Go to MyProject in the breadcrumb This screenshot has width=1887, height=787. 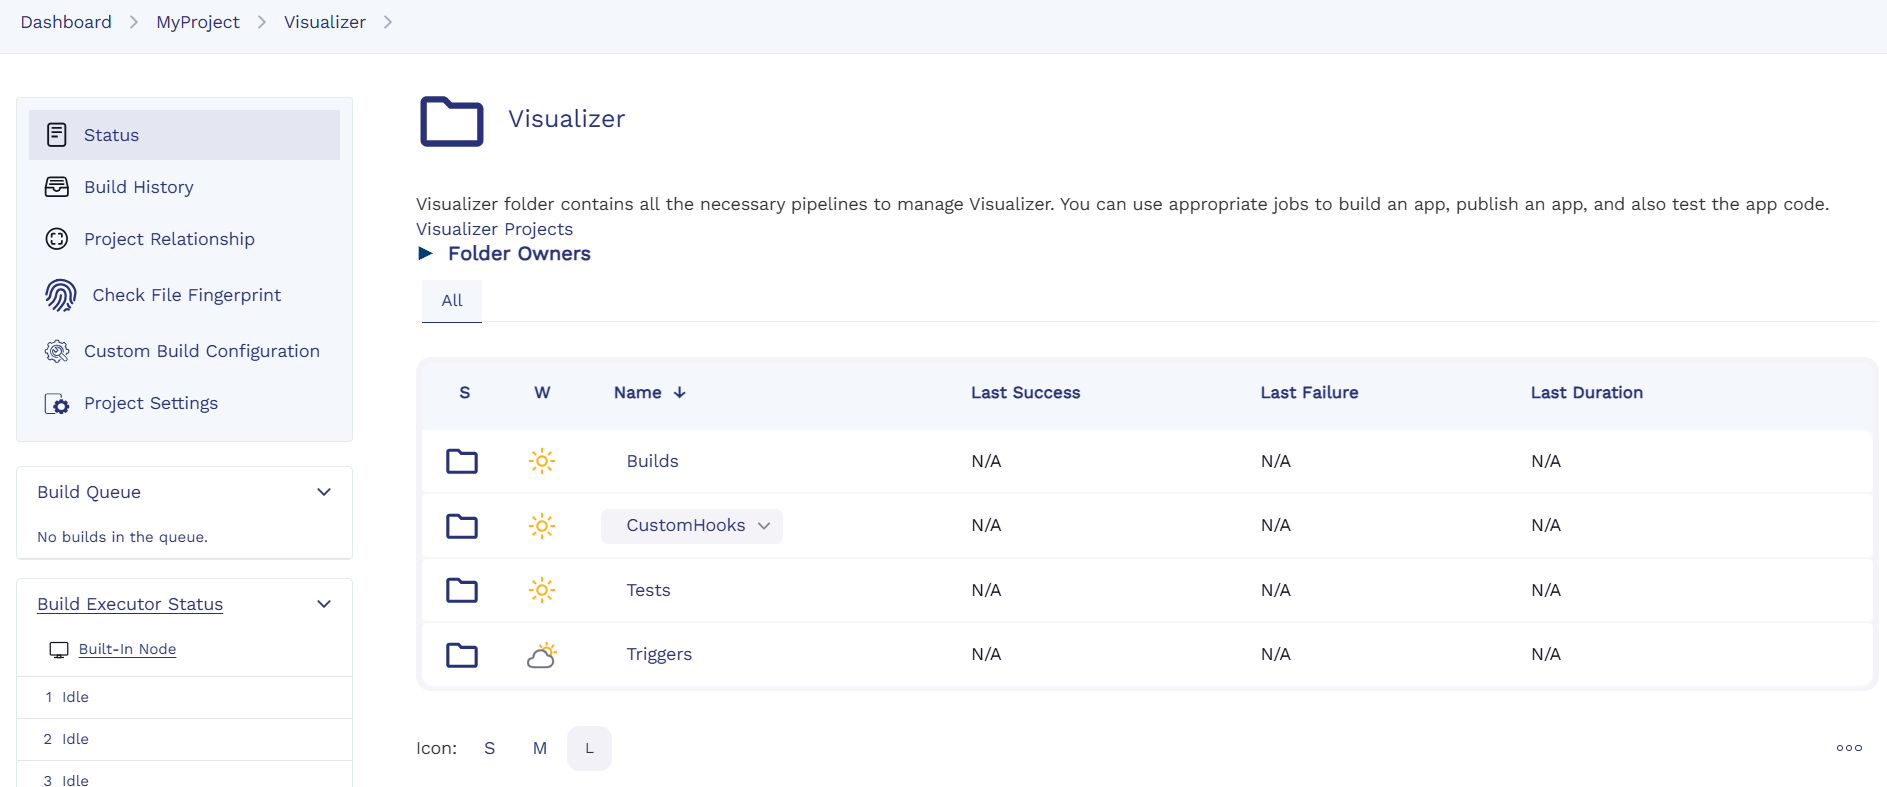197,22
